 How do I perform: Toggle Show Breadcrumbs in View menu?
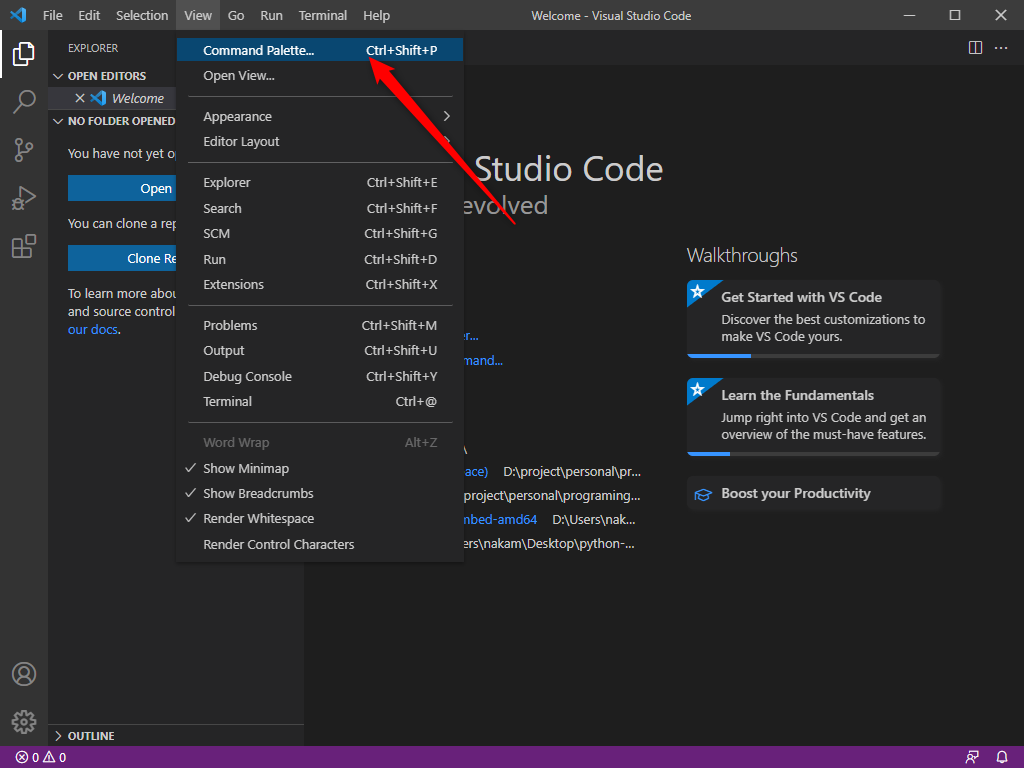click(x=320, y=494)
